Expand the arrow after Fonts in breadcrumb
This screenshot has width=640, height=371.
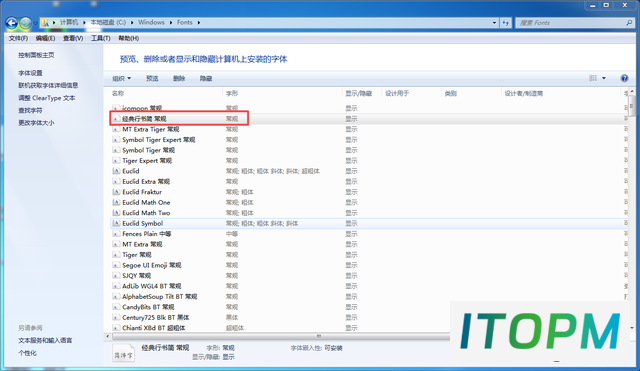[x=199, y=22]
